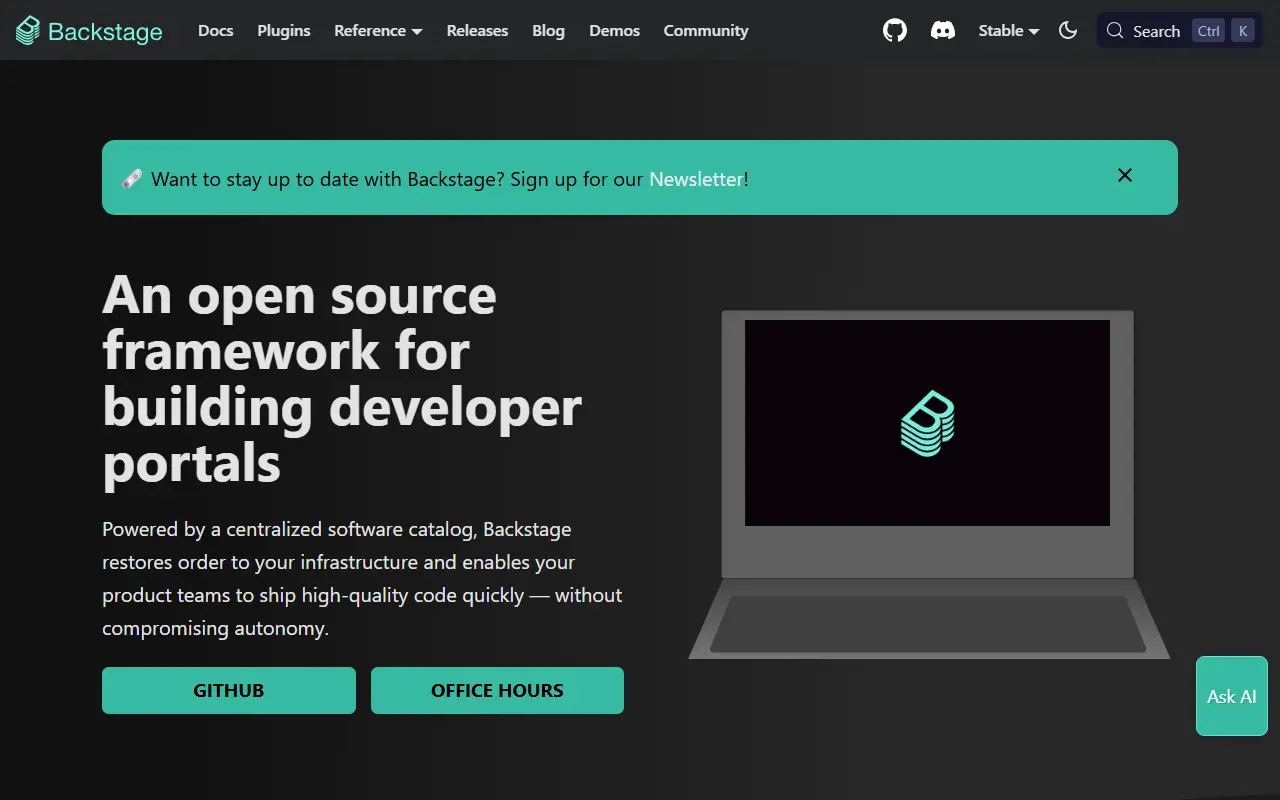Visit the Demos page
The height and width of the screenshot is (800, 1280).
pyautogui.click(x=614, y=31)
